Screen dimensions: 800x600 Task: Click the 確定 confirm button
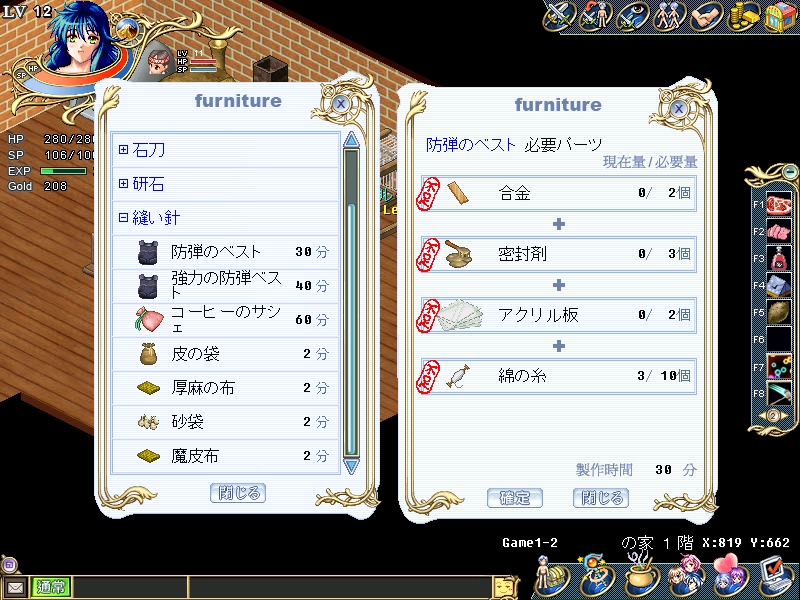point(514,498)
